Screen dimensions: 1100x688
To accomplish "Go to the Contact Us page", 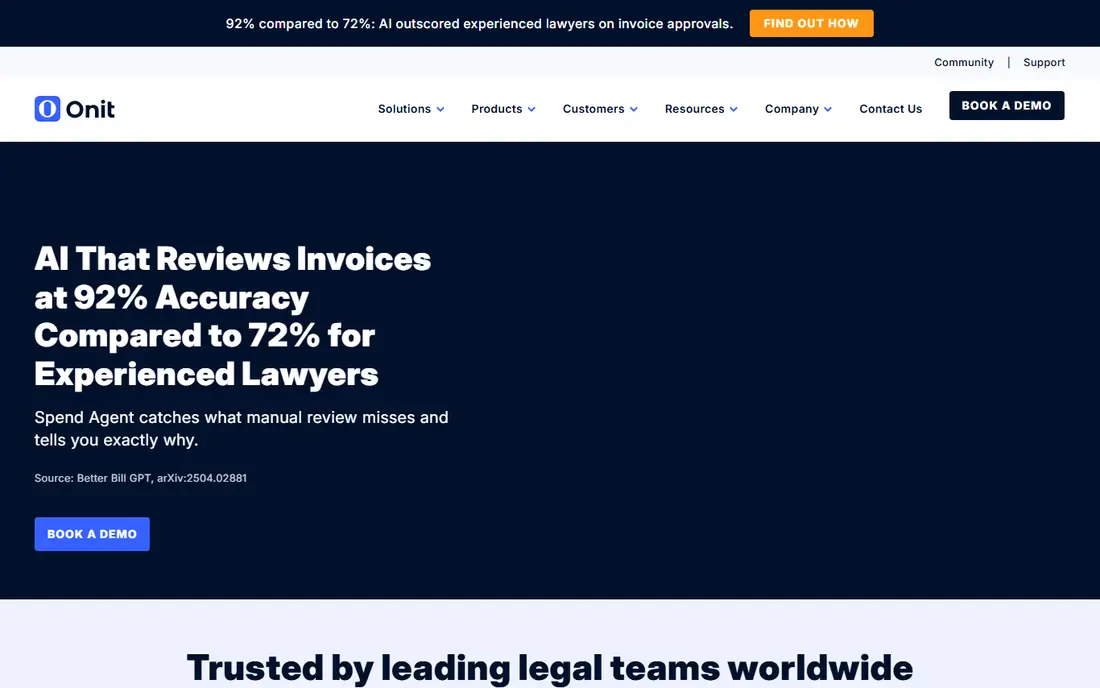I will pos(890,109).
